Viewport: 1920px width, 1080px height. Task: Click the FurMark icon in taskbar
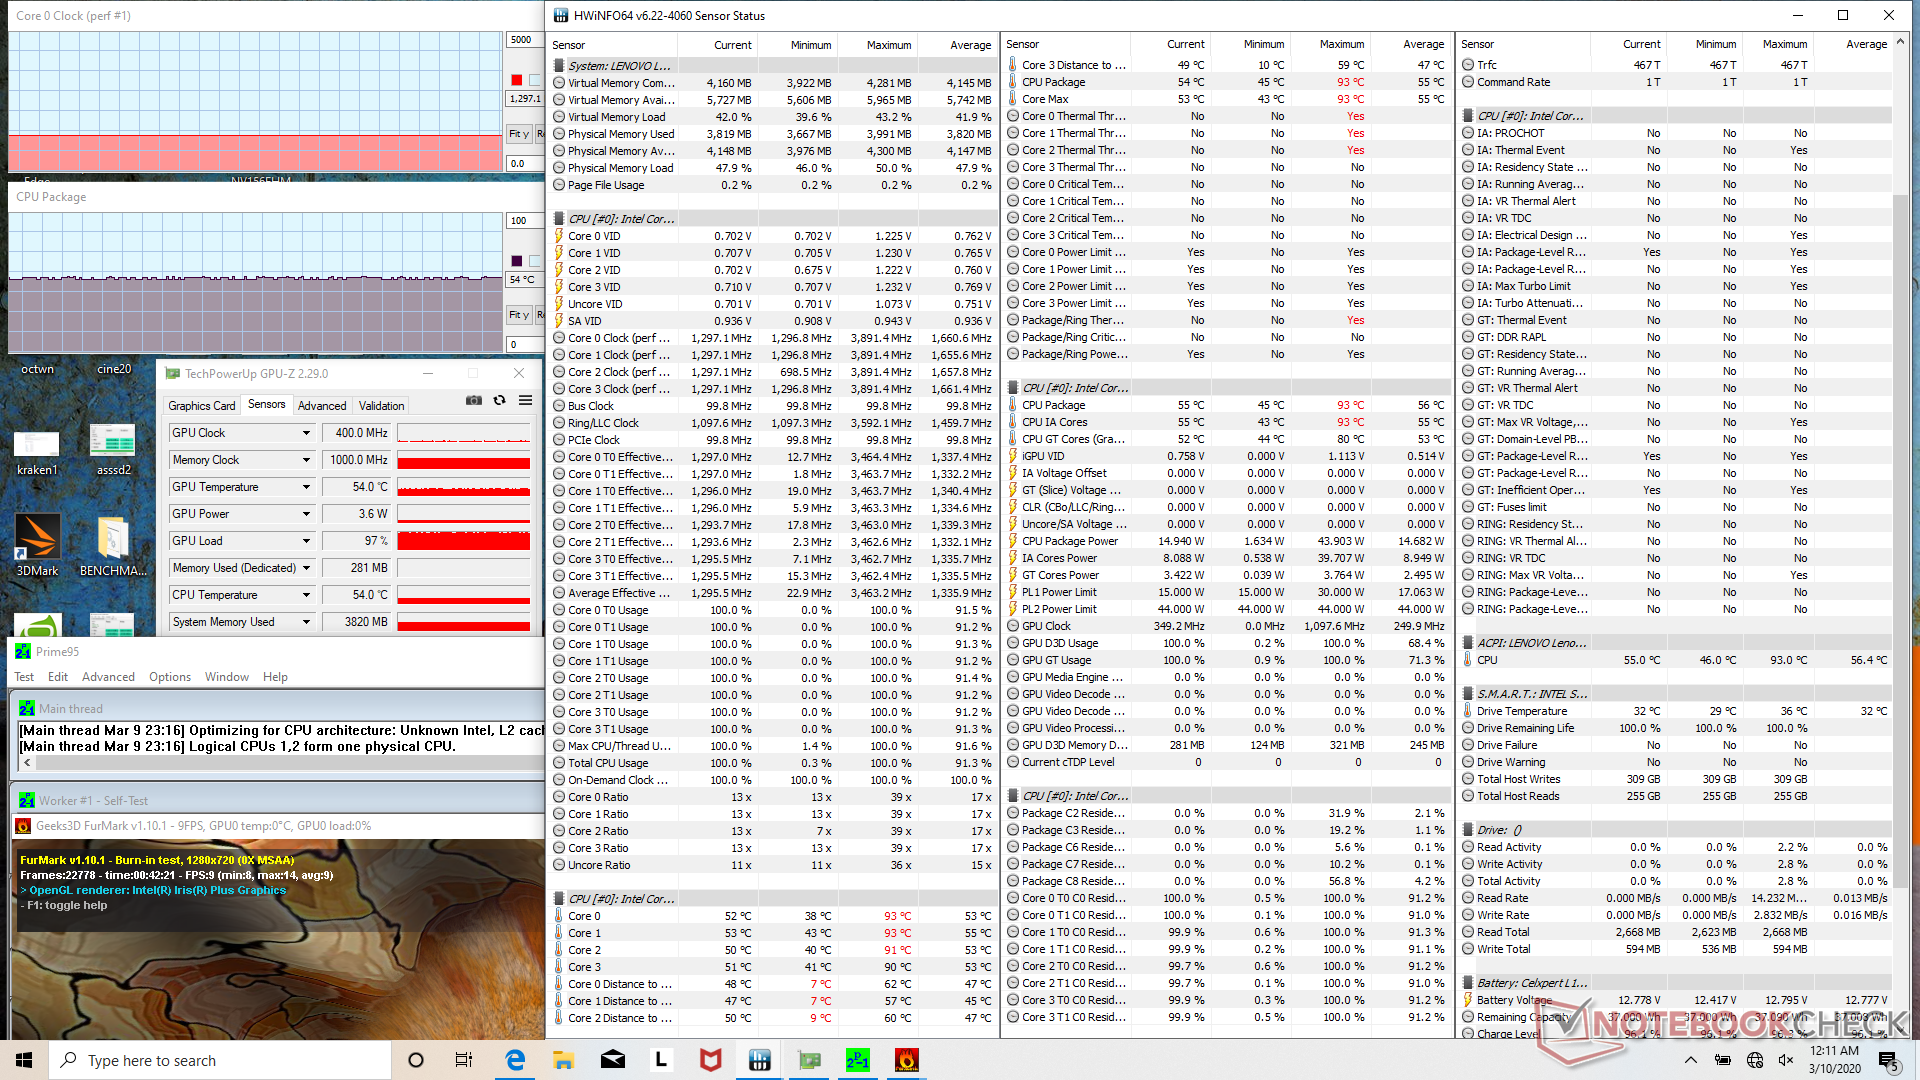[906, 1060]
